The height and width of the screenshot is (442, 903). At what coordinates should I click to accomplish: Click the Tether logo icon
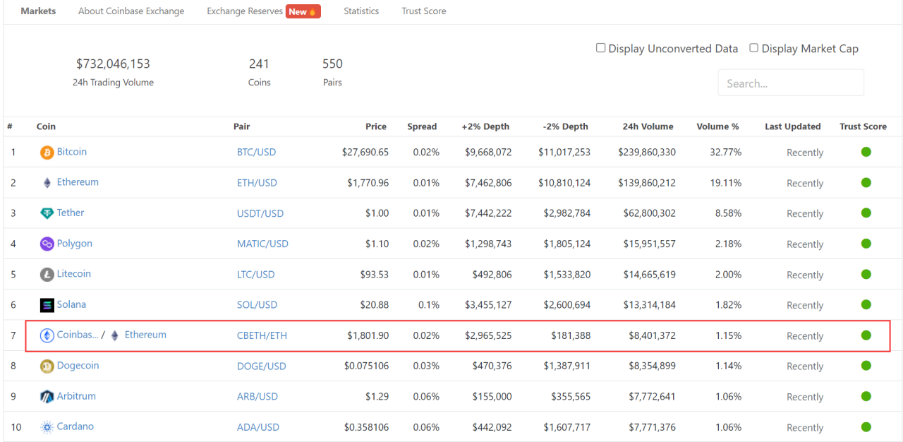pyautogui.click(x=47, y=214)
